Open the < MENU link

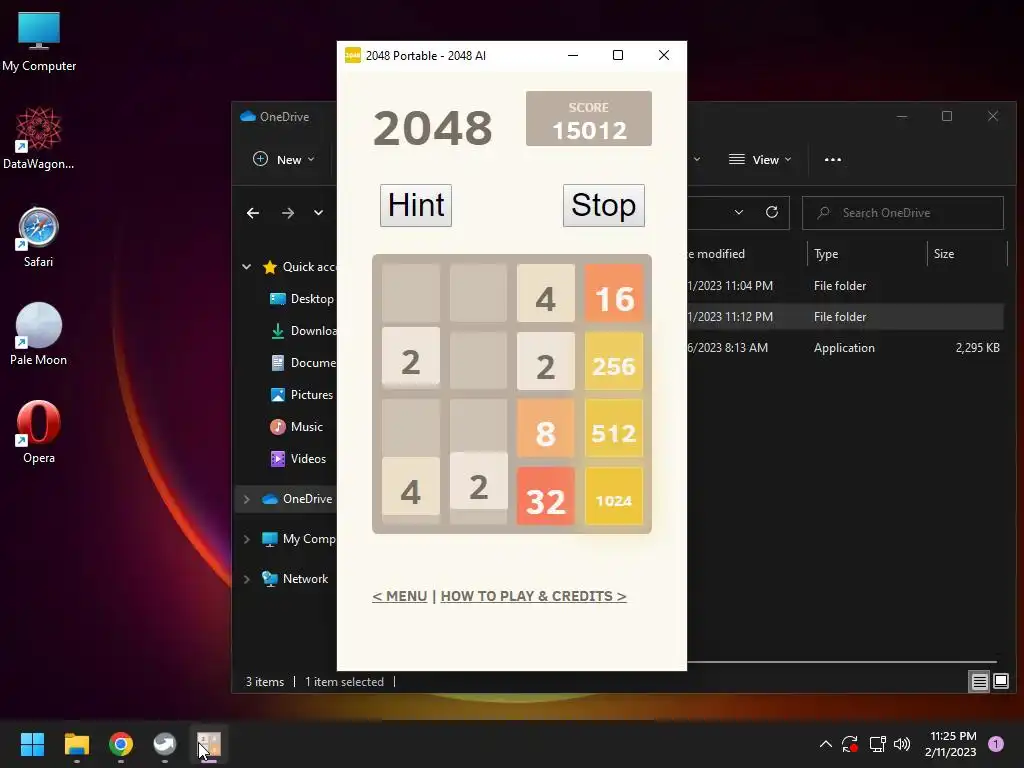tap(400, 596)
